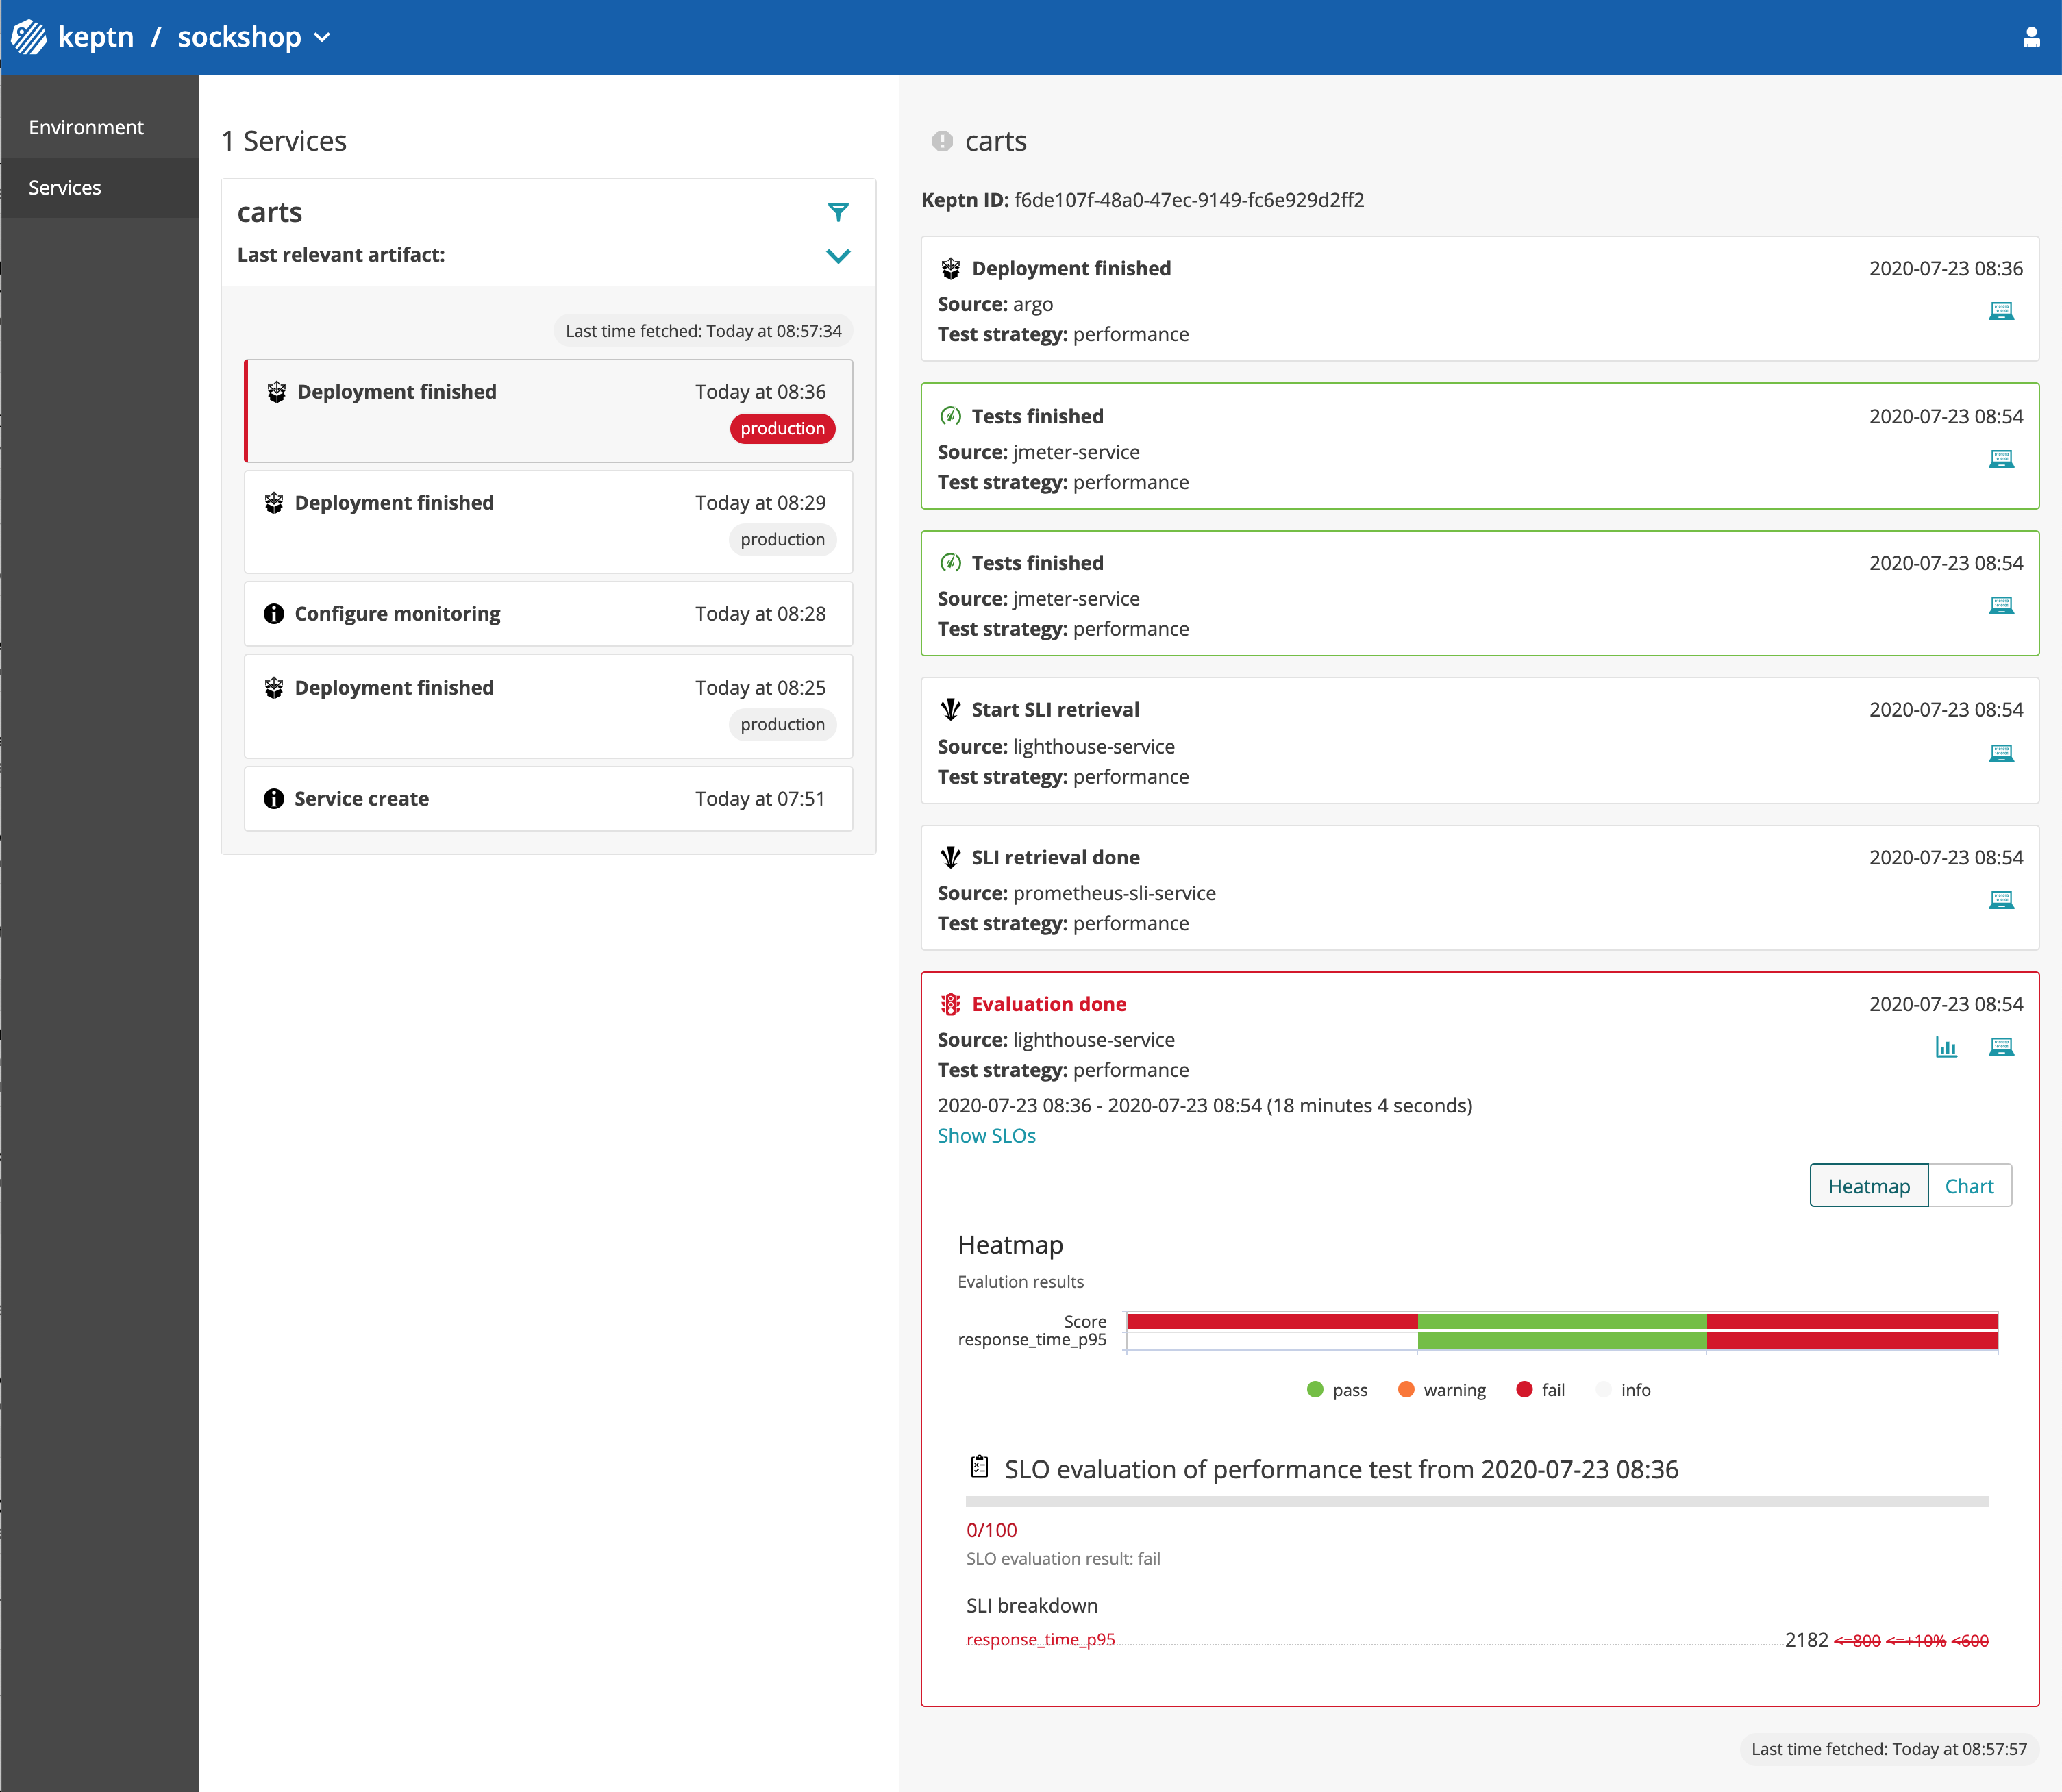This screenshot has width=2062, height=1792.
Task: Switch to Chart view
Action: 1969,1186
